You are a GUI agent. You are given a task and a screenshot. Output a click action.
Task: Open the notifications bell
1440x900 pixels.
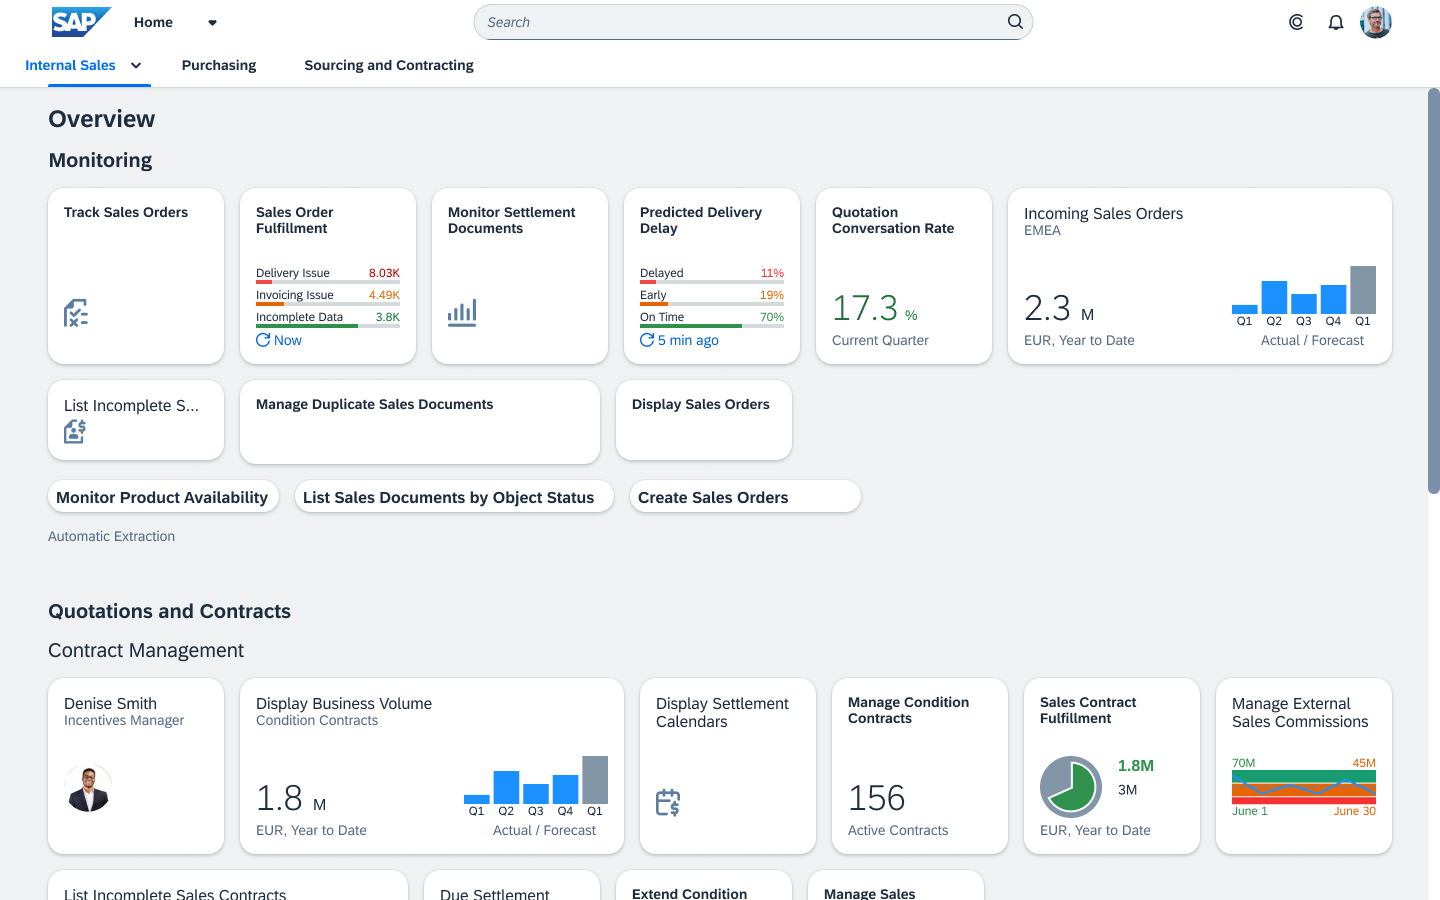pyautogui.click(x=1335, y=21)
